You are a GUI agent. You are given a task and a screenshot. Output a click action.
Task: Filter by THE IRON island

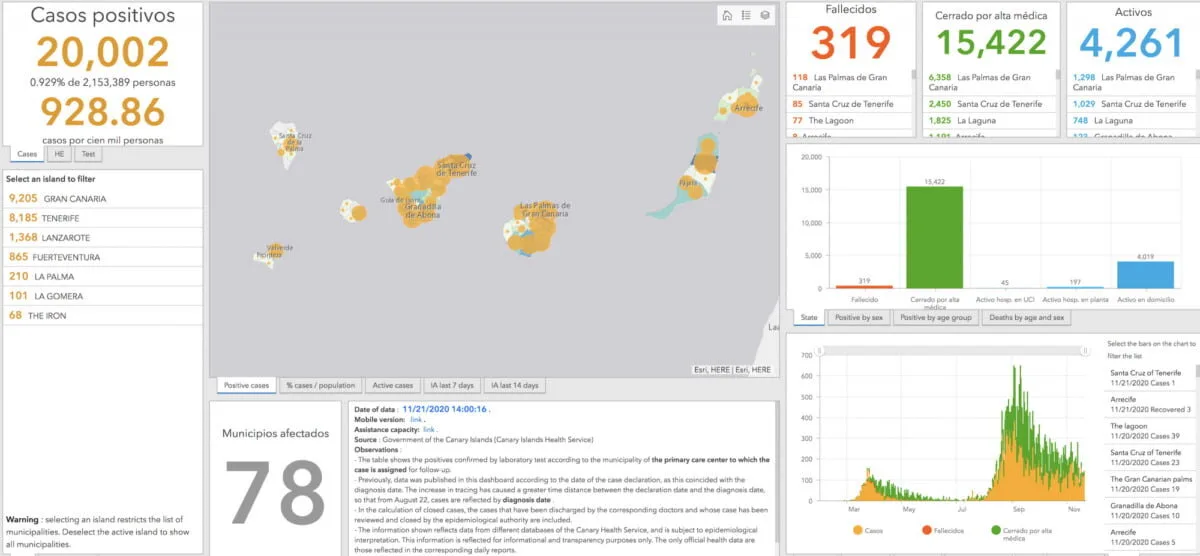click(104, 315)
